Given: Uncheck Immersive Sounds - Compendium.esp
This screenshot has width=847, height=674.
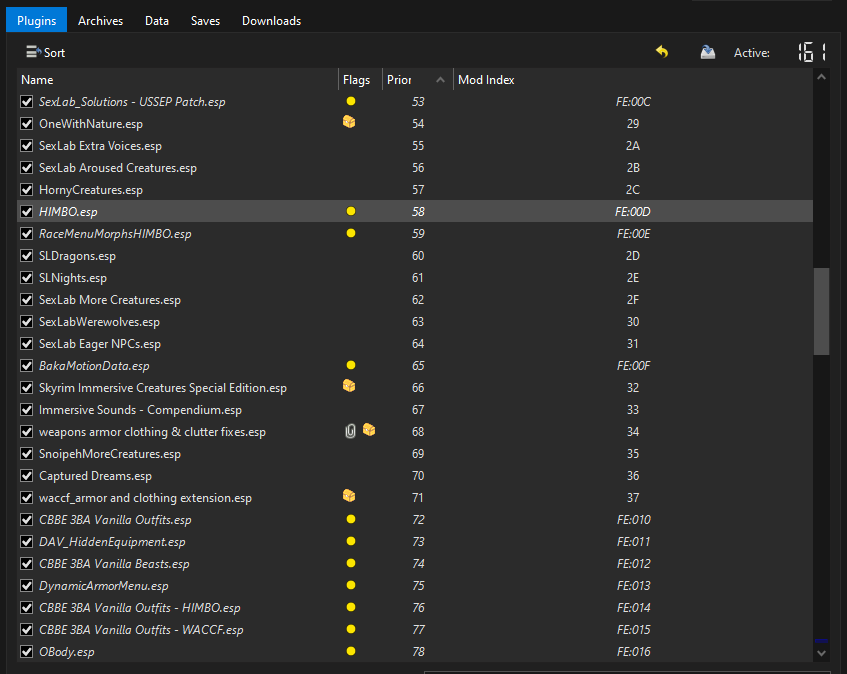Looking at the screenshot, I should point(26,409).
